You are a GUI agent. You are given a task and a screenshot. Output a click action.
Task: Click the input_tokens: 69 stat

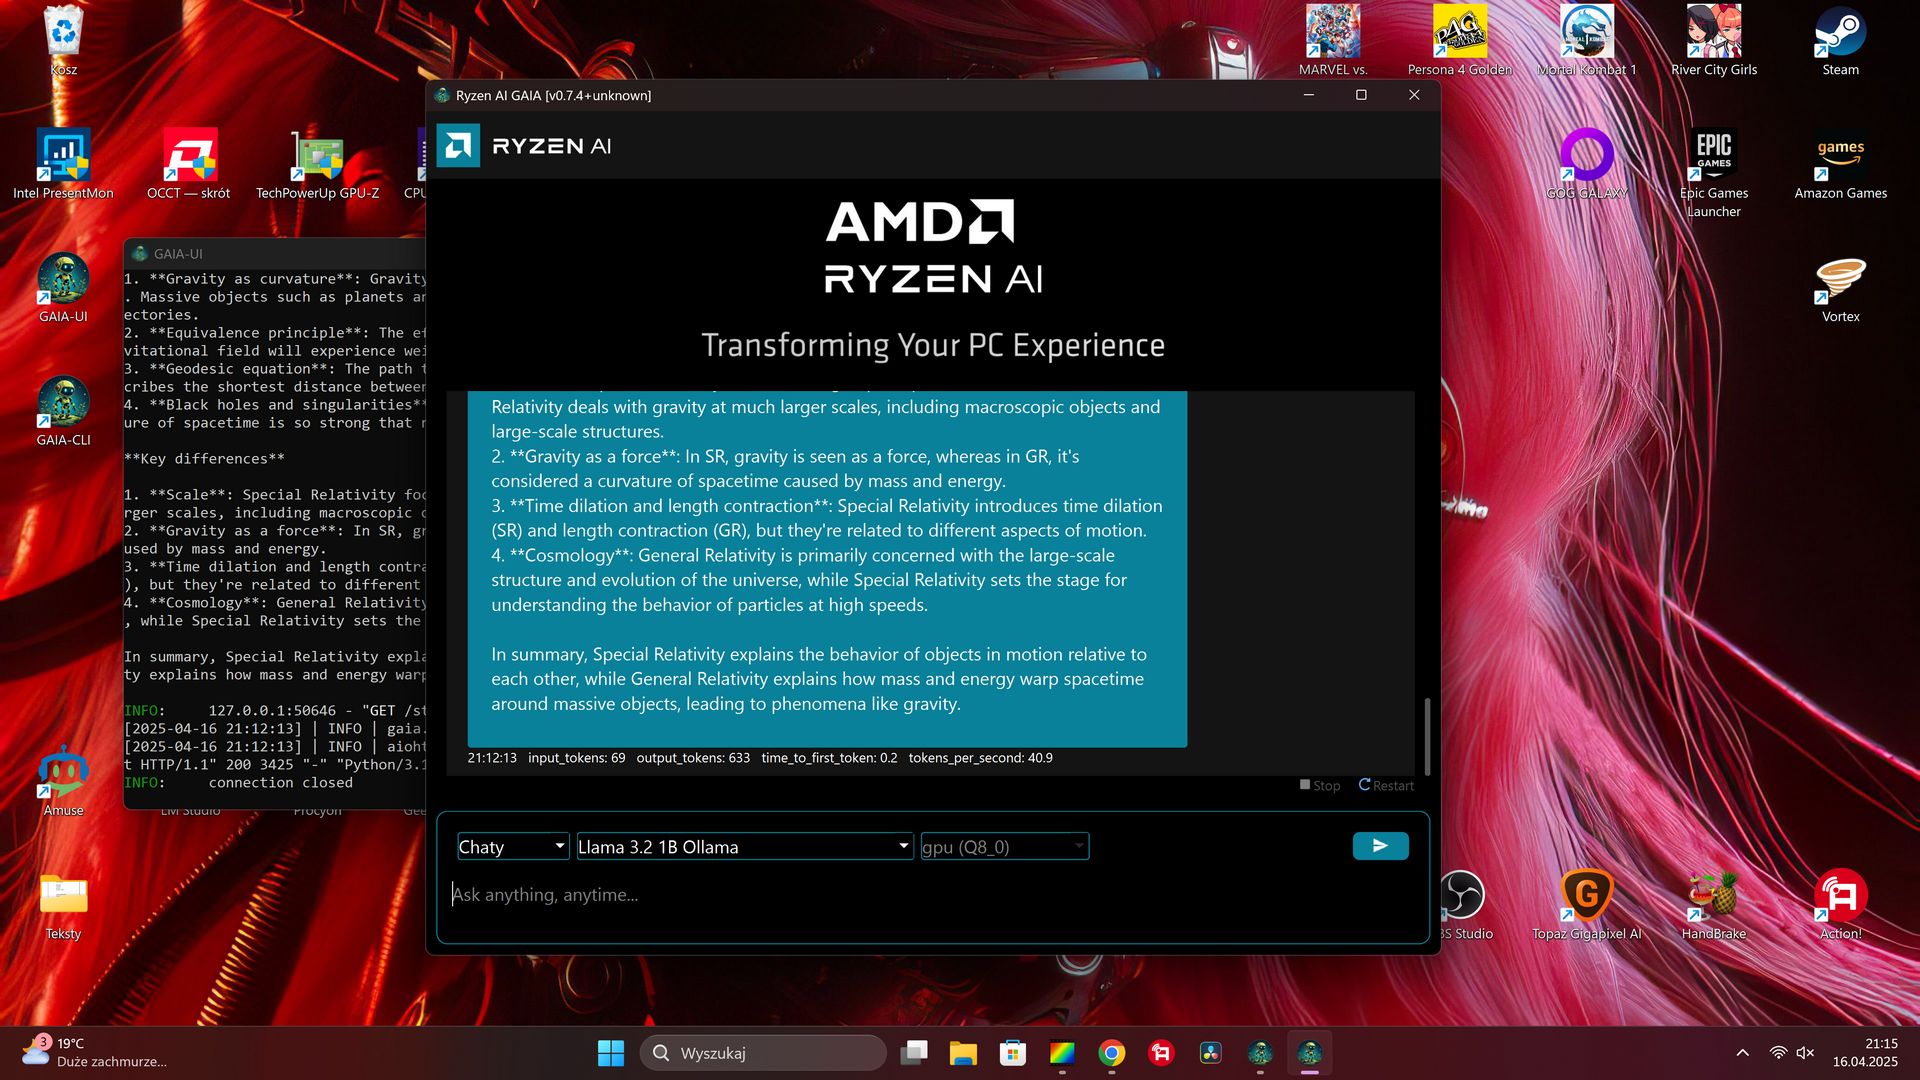point(576,758)
